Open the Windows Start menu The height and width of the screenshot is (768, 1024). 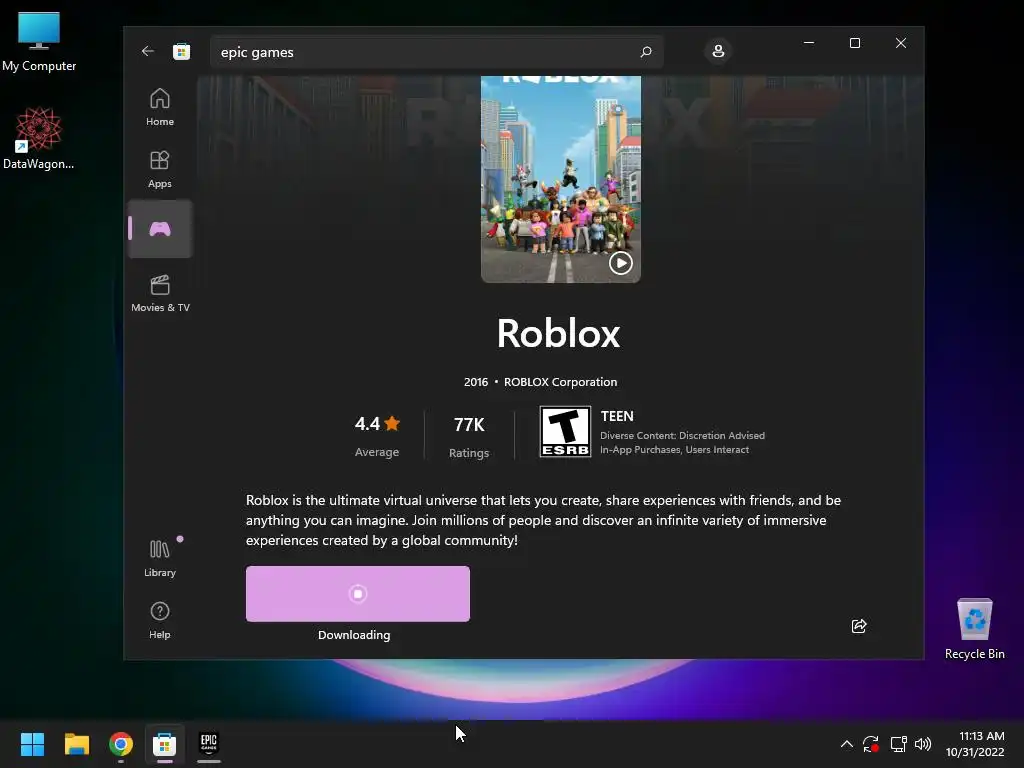tap(32, 744)
